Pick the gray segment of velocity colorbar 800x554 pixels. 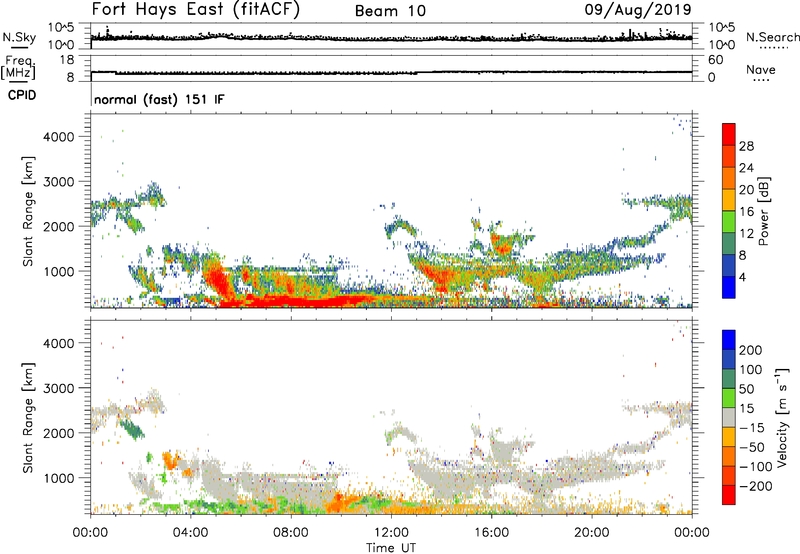[x=729, y=417]
